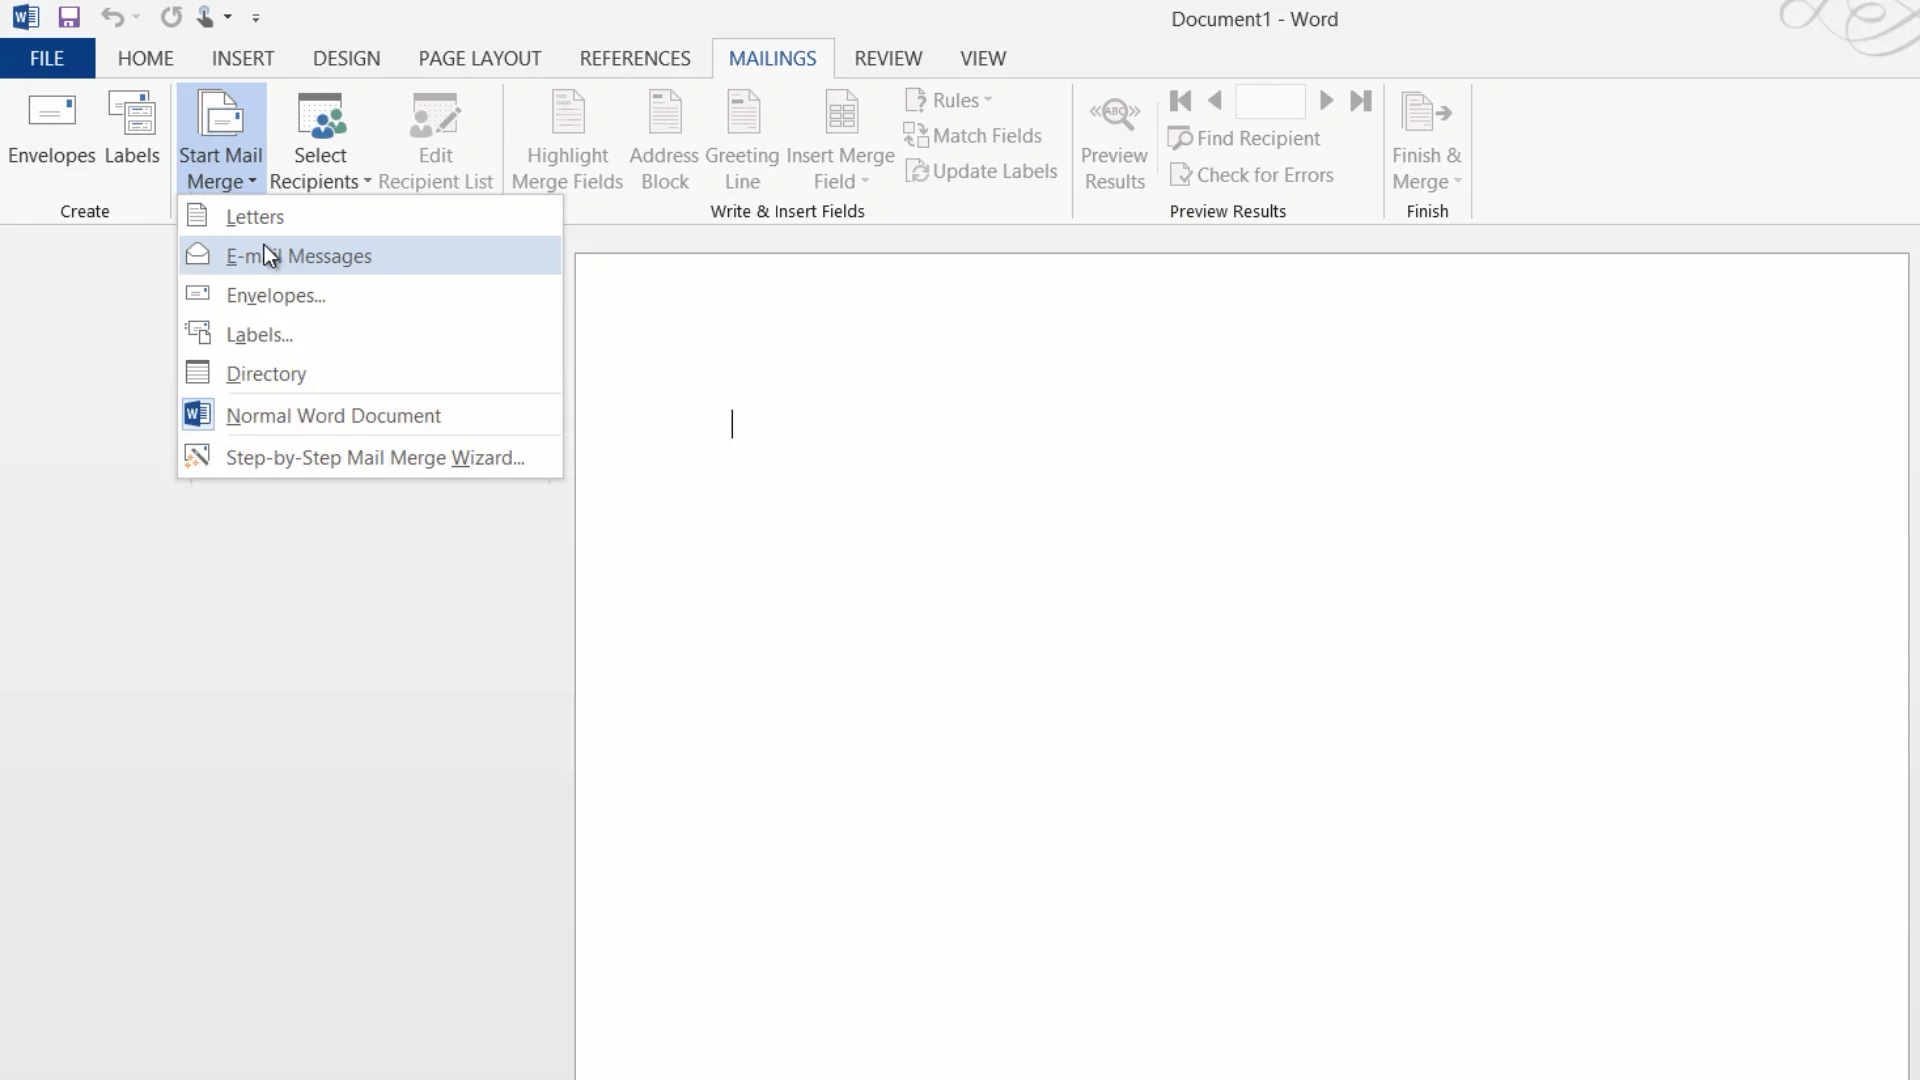Open the Rules dropdown
Screen dimensions: 1920x1080
tap(948, 100)
